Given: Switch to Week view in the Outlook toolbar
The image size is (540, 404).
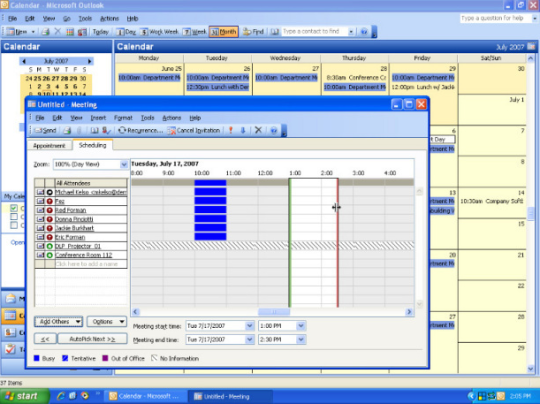Looking at the screenshot, I should 195,32.
